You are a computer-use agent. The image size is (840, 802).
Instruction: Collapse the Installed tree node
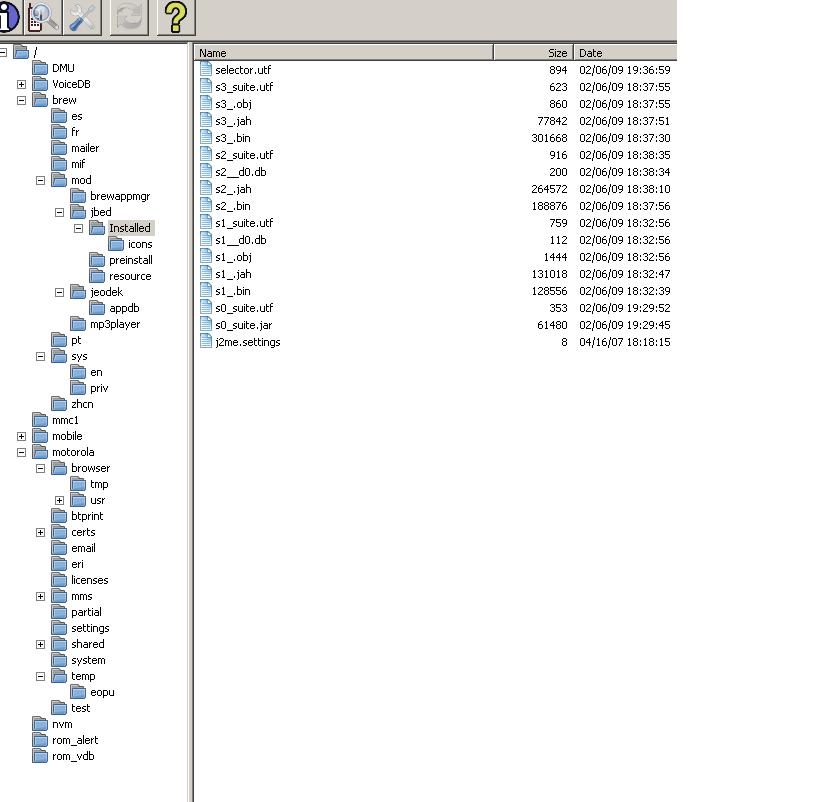tap(78, 228)
